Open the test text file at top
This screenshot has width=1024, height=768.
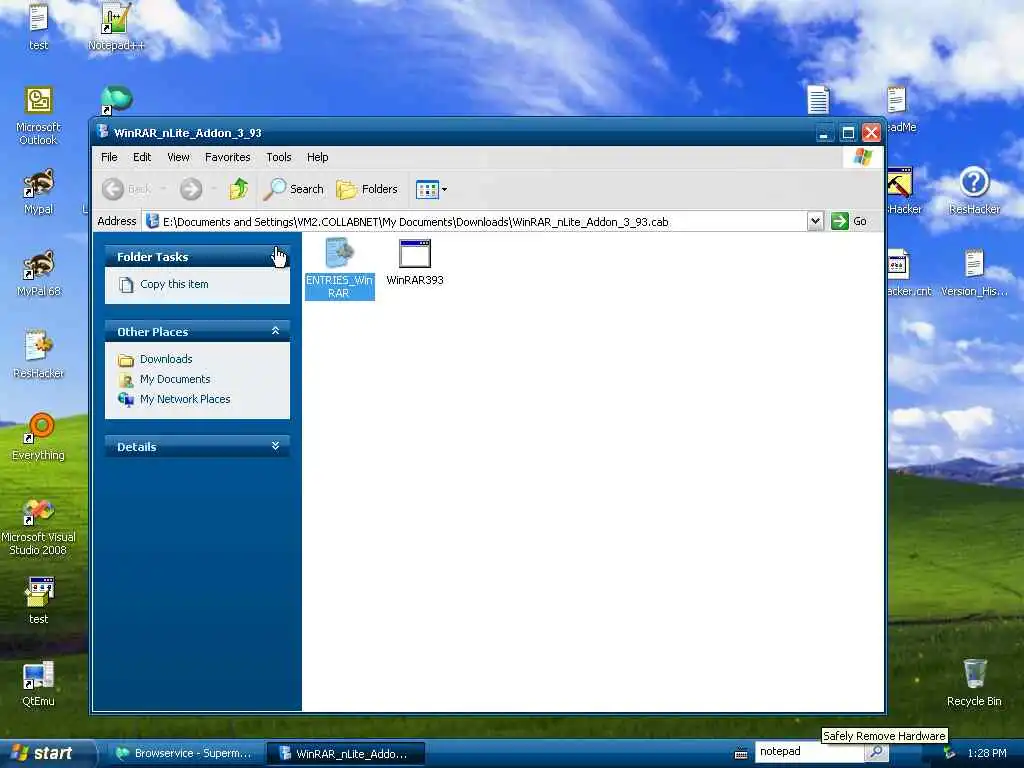[x=39, y=27]
